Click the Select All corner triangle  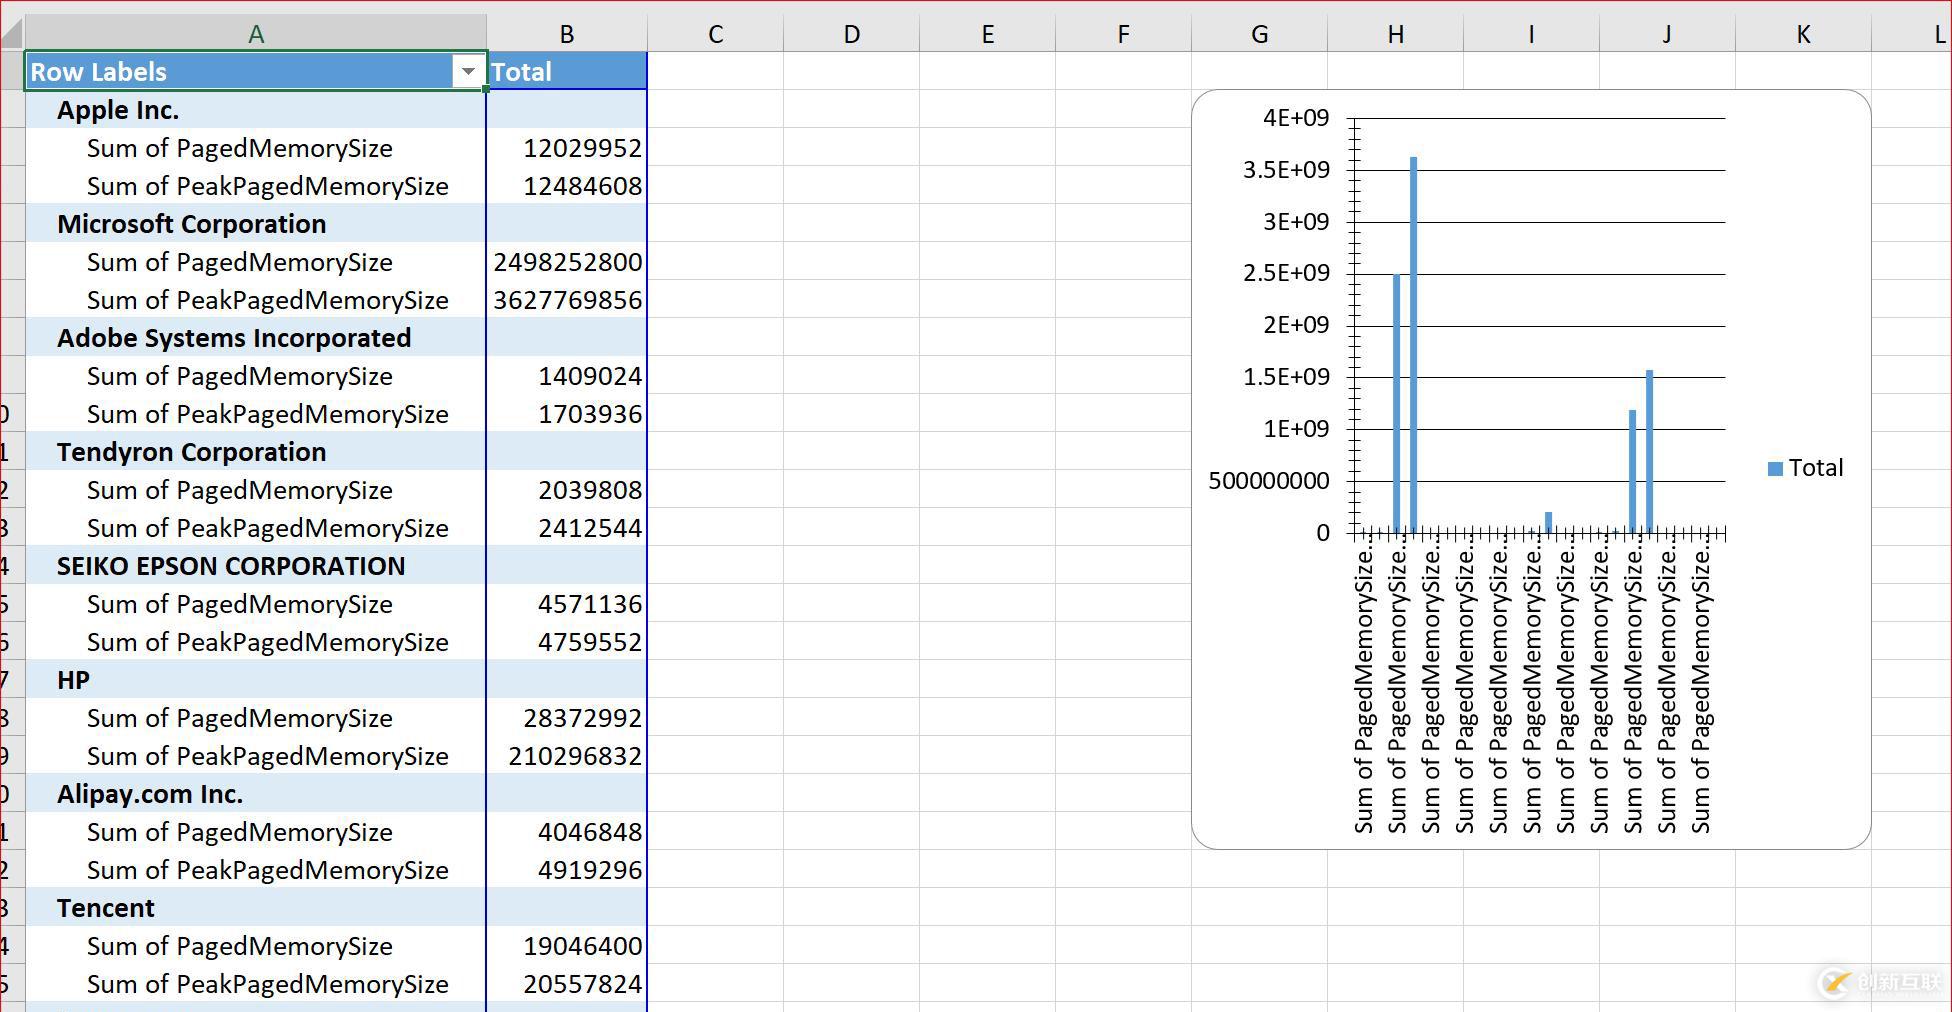tap(12, 34)
